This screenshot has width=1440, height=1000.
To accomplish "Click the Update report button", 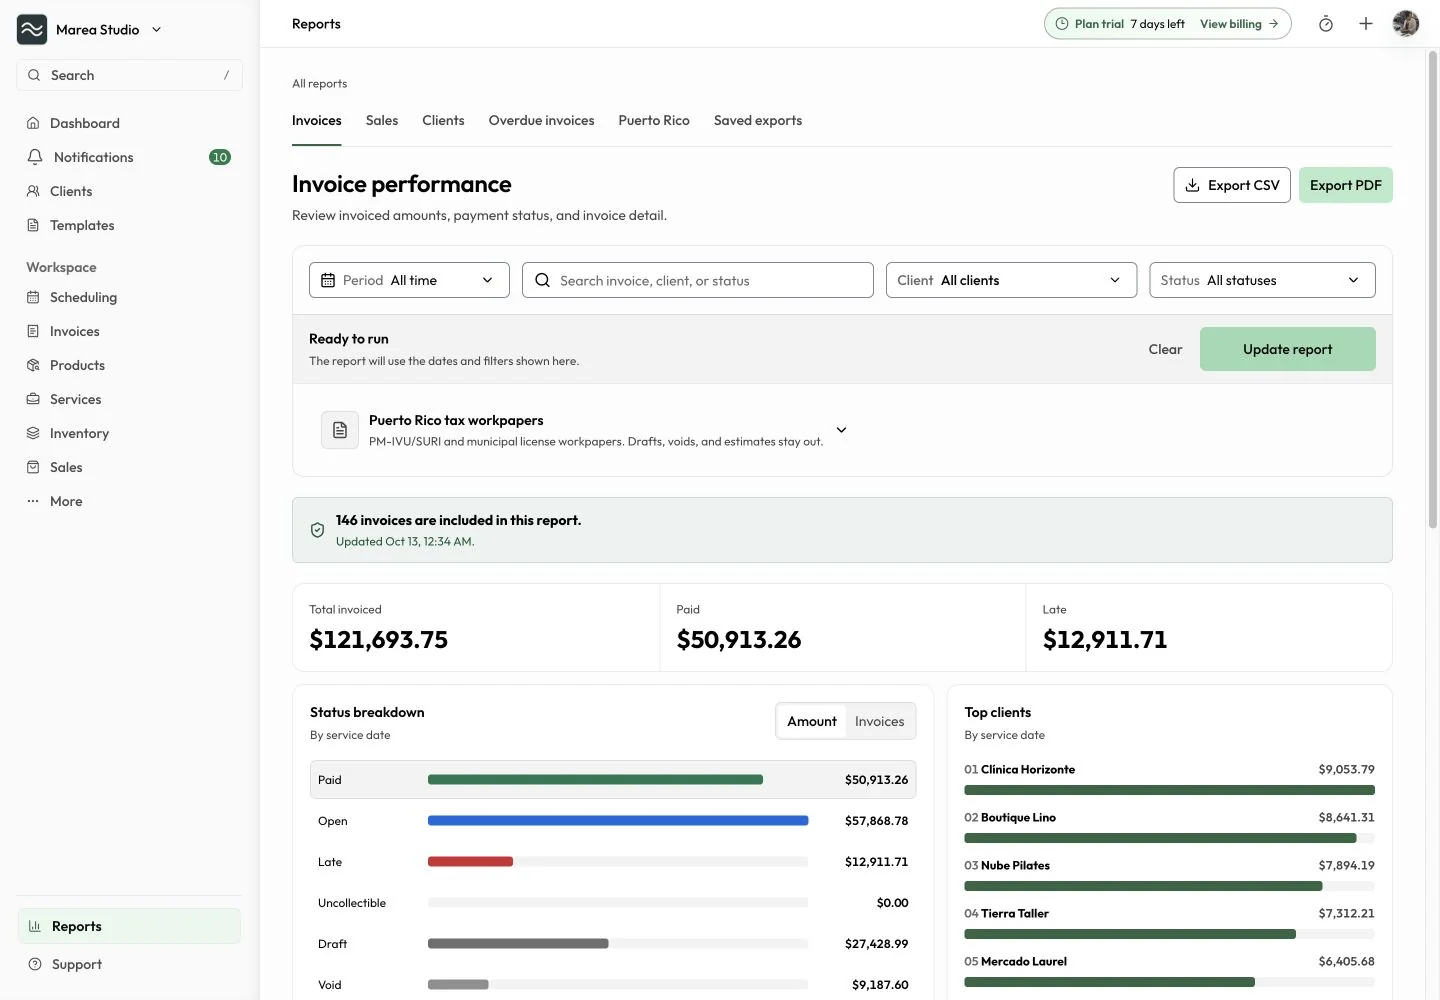I will tap(1288, 349).
